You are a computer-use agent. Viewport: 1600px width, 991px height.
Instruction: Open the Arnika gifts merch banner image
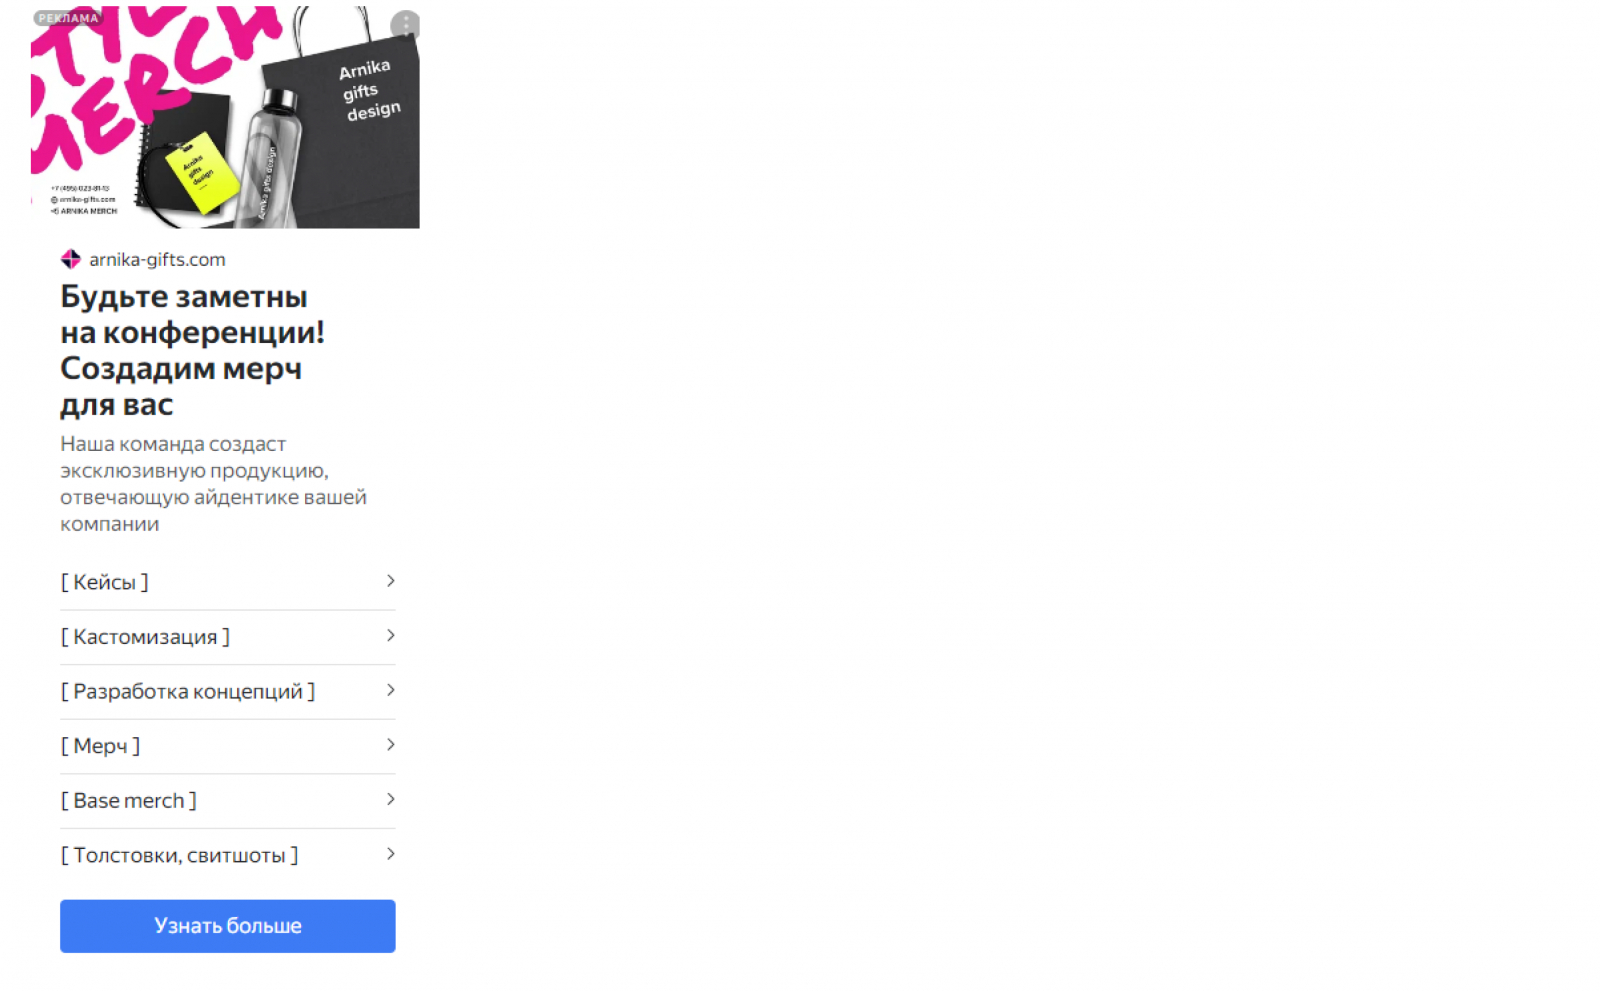pos(225,117)
